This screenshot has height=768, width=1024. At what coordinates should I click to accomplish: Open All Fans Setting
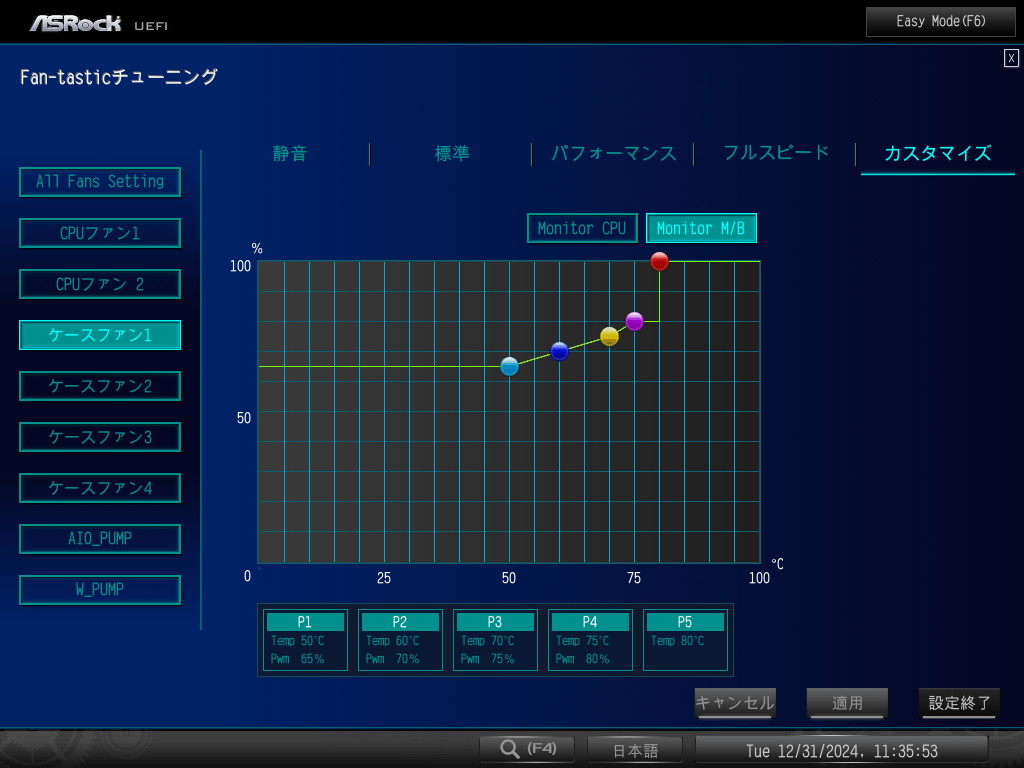(100, 182)
